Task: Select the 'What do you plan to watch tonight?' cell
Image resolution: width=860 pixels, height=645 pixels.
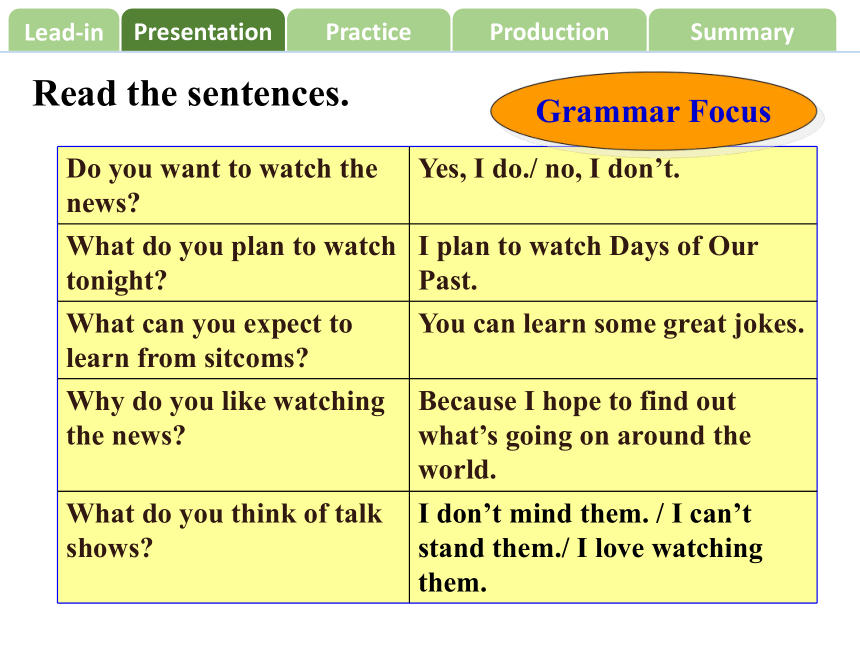Action: tap(234, 263)
